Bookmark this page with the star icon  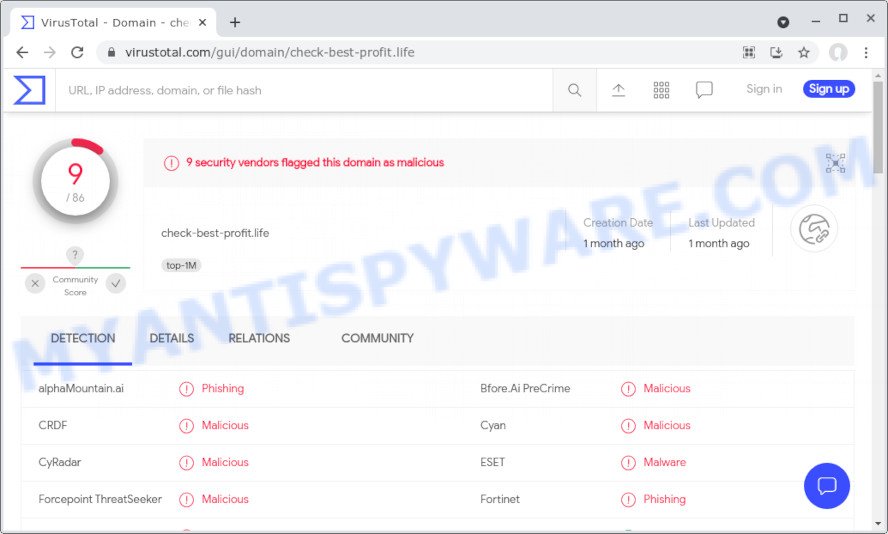pos(804,53)
